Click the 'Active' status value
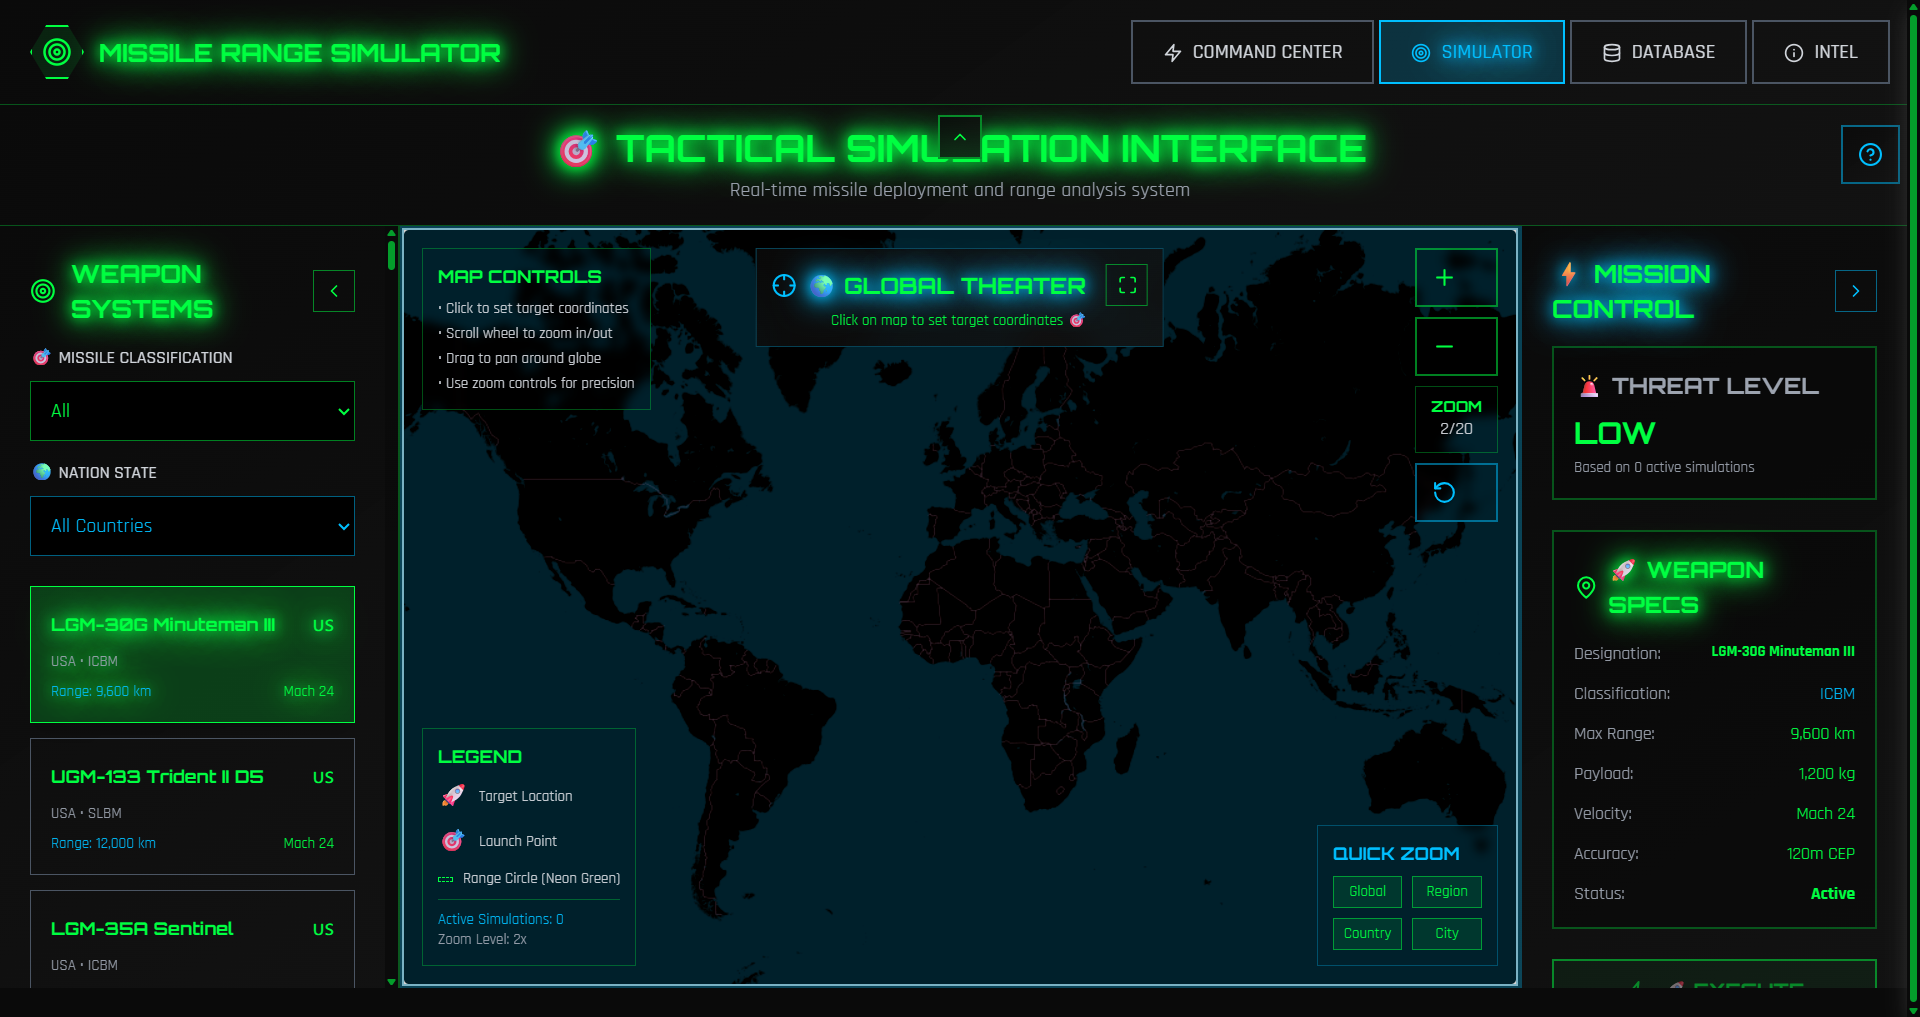Viewport: 1920px width, 1017px height. click(x=1832, y=894)
